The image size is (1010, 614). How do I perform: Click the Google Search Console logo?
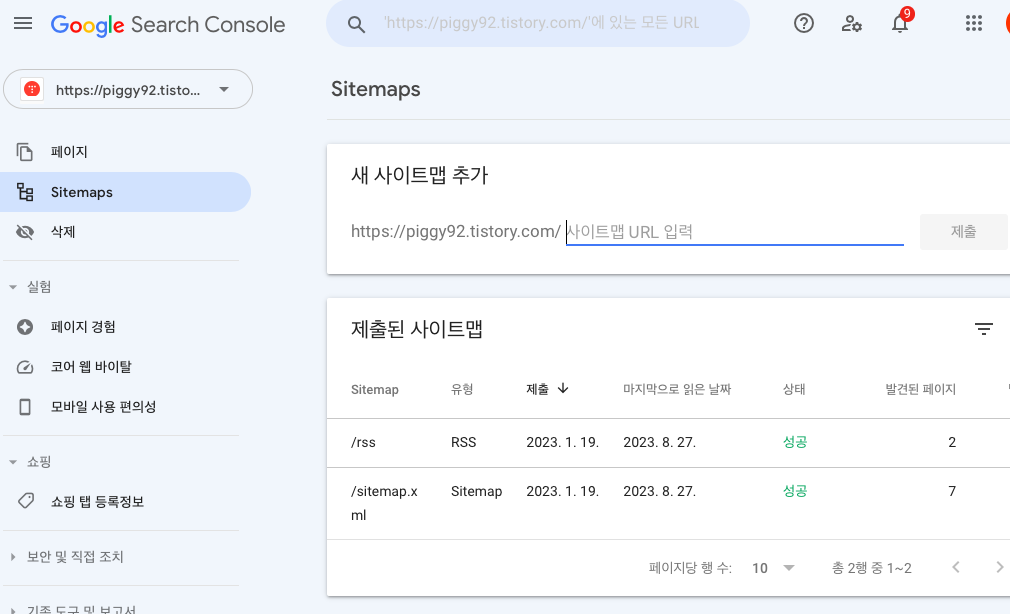pyautogui.click(x=167, y=24)
